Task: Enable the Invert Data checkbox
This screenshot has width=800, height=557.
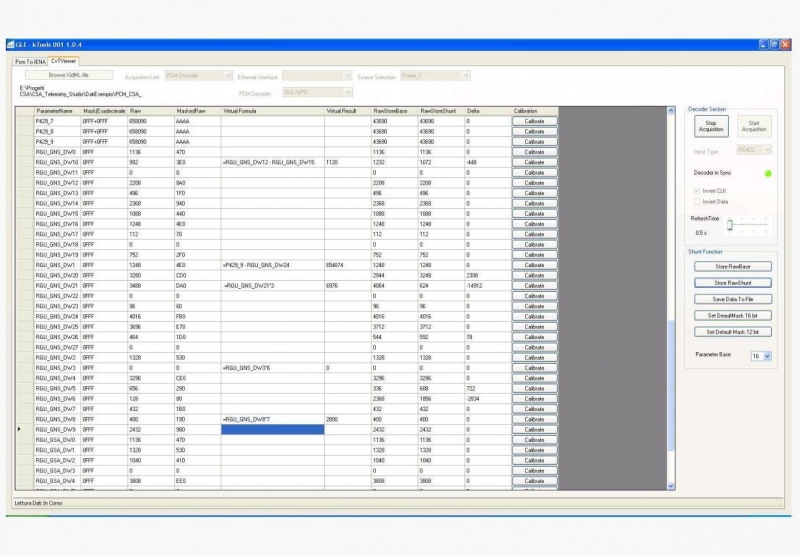Action: (x=697, y=201)
